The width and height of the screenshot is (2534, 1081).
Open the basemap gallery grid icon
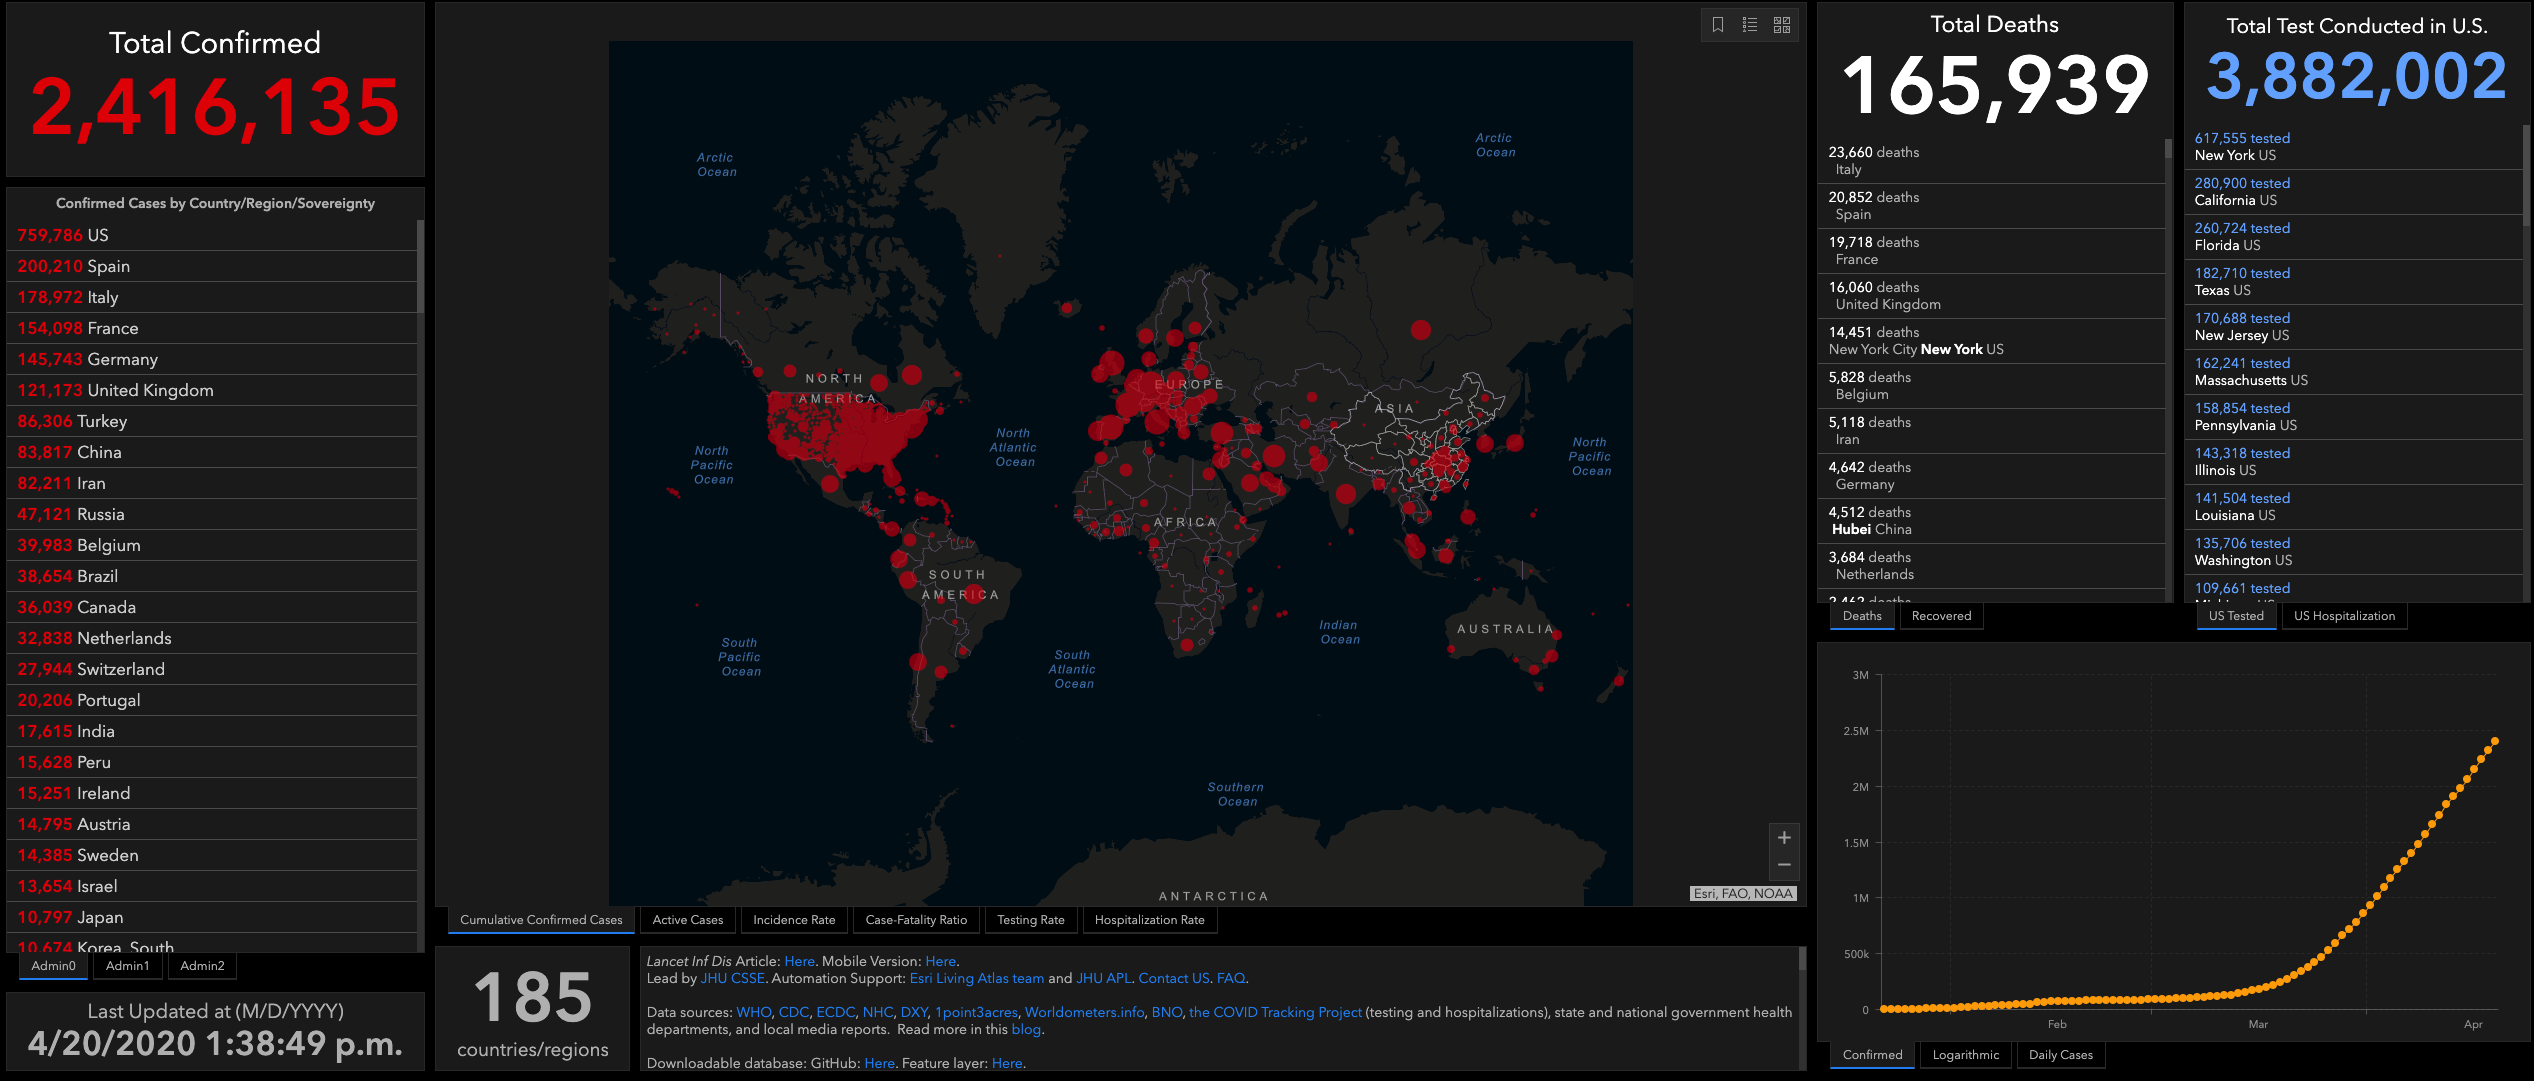click(x=1782, y=25)
